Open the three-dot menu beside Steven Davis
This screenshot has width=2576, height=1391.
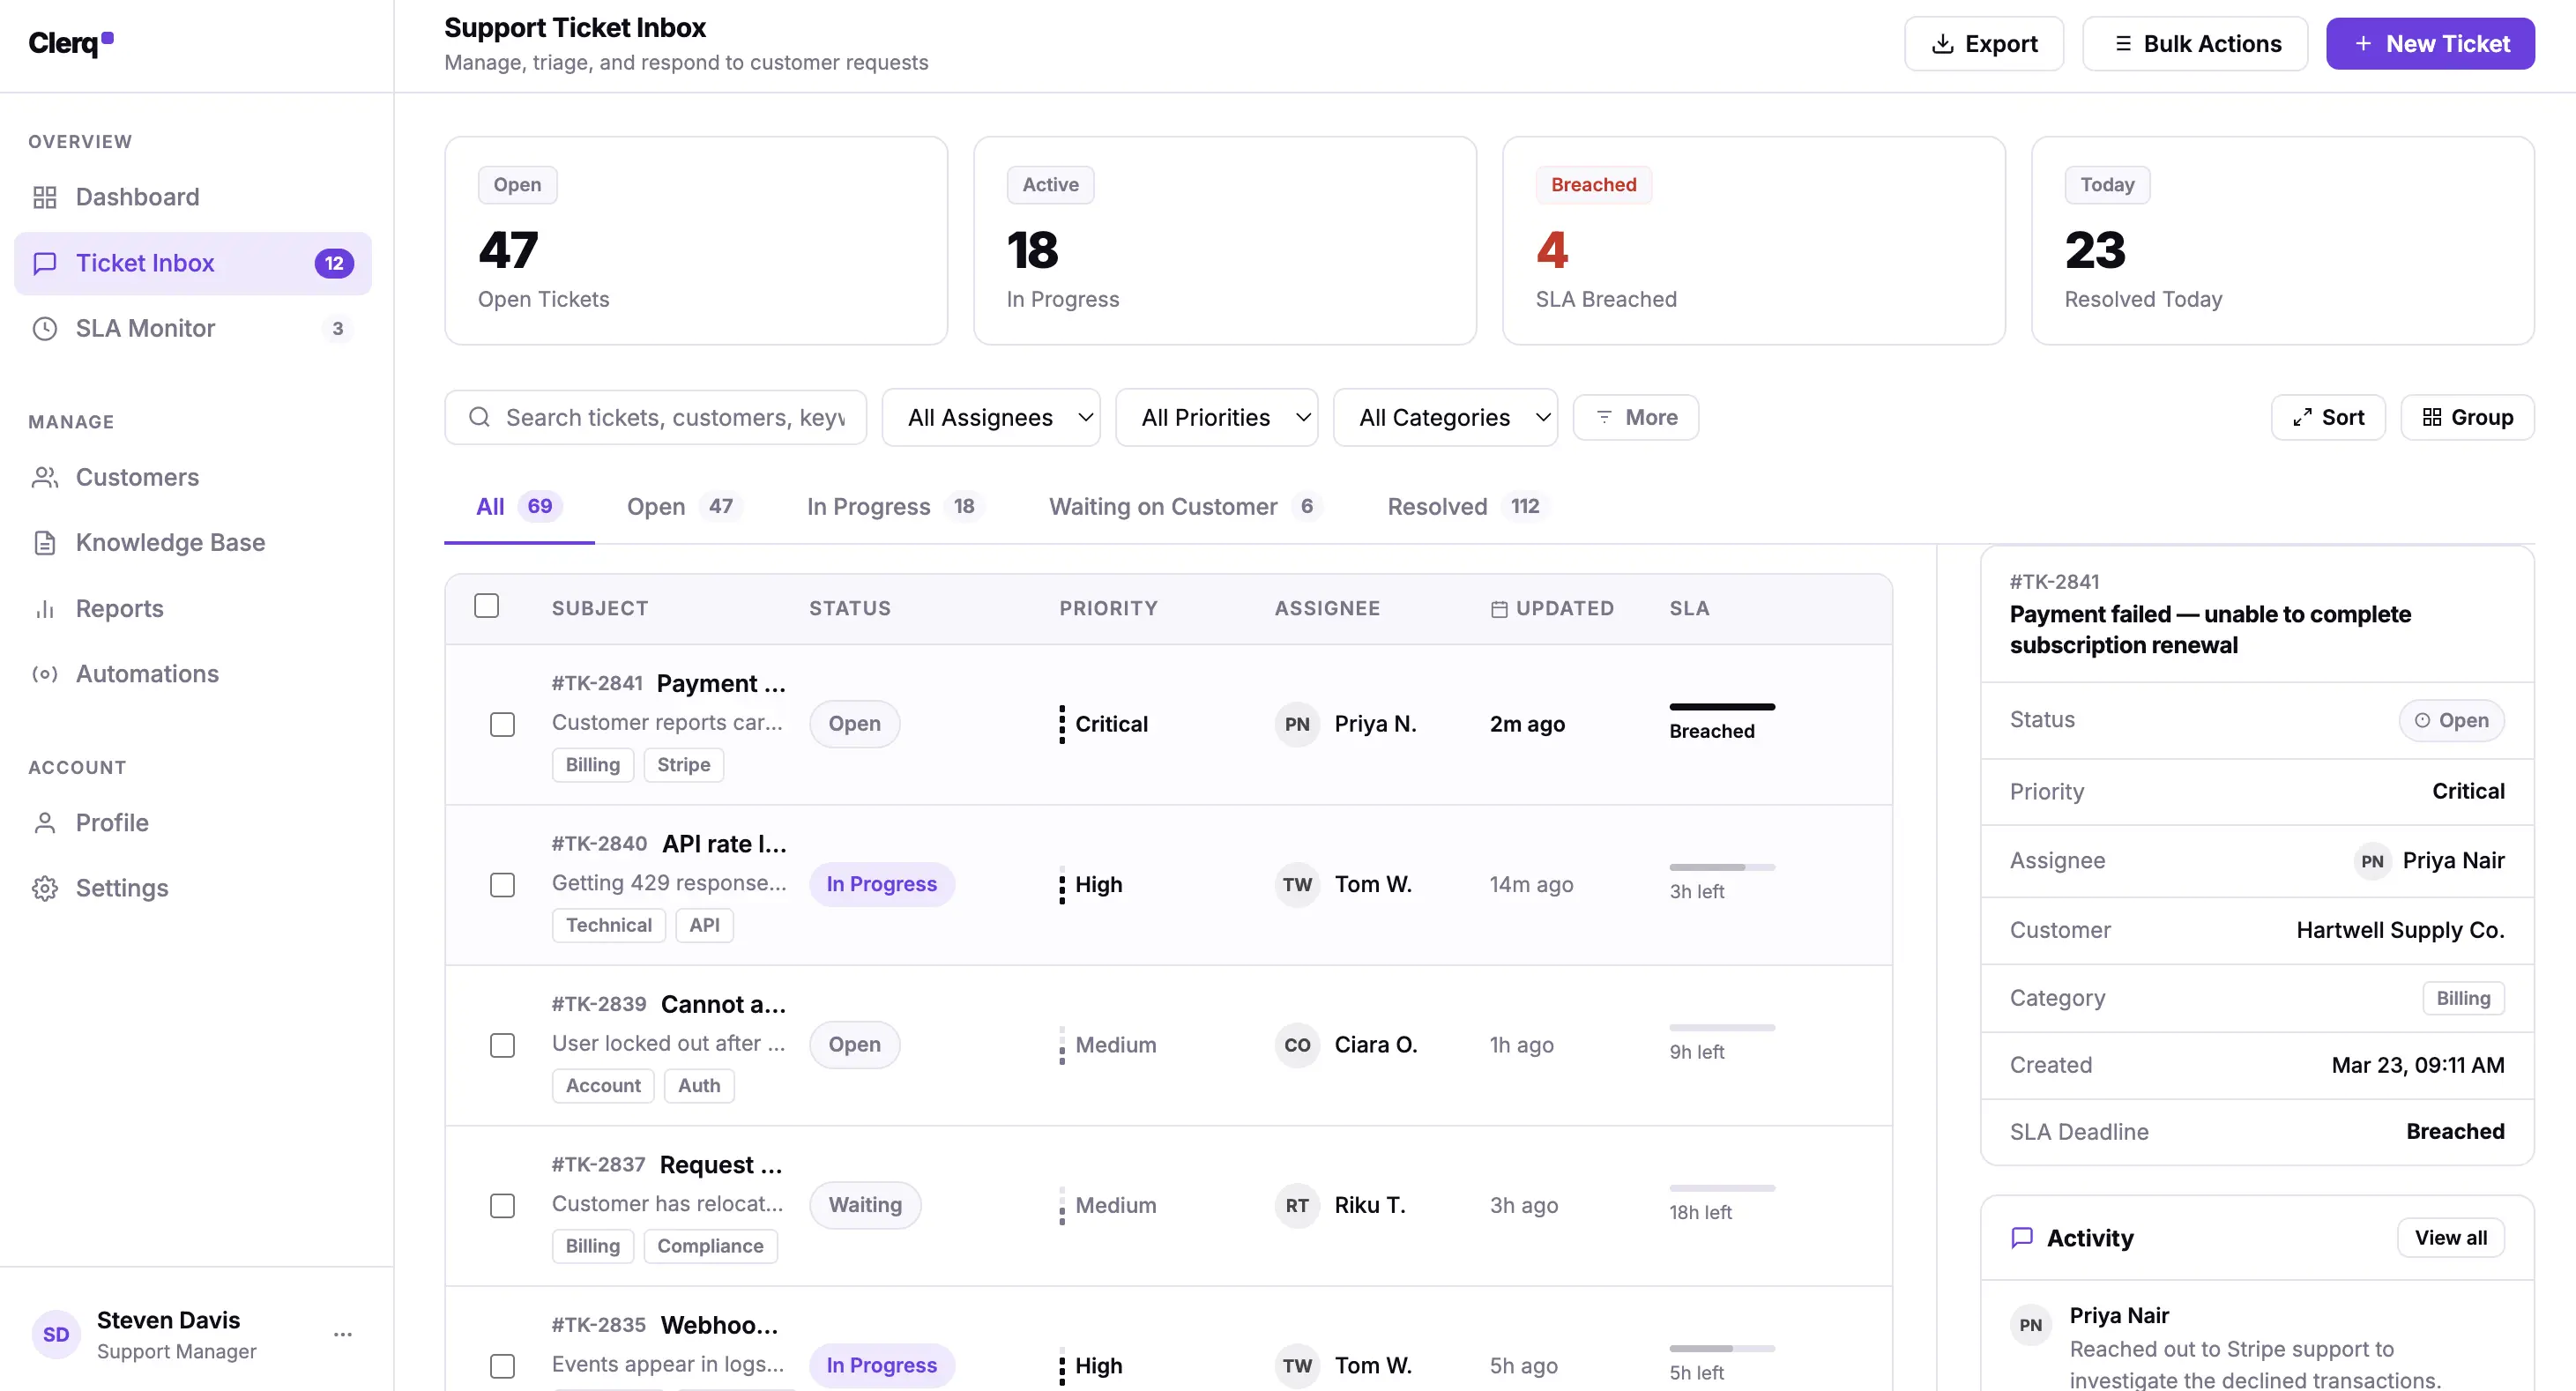click(343, 1334)
